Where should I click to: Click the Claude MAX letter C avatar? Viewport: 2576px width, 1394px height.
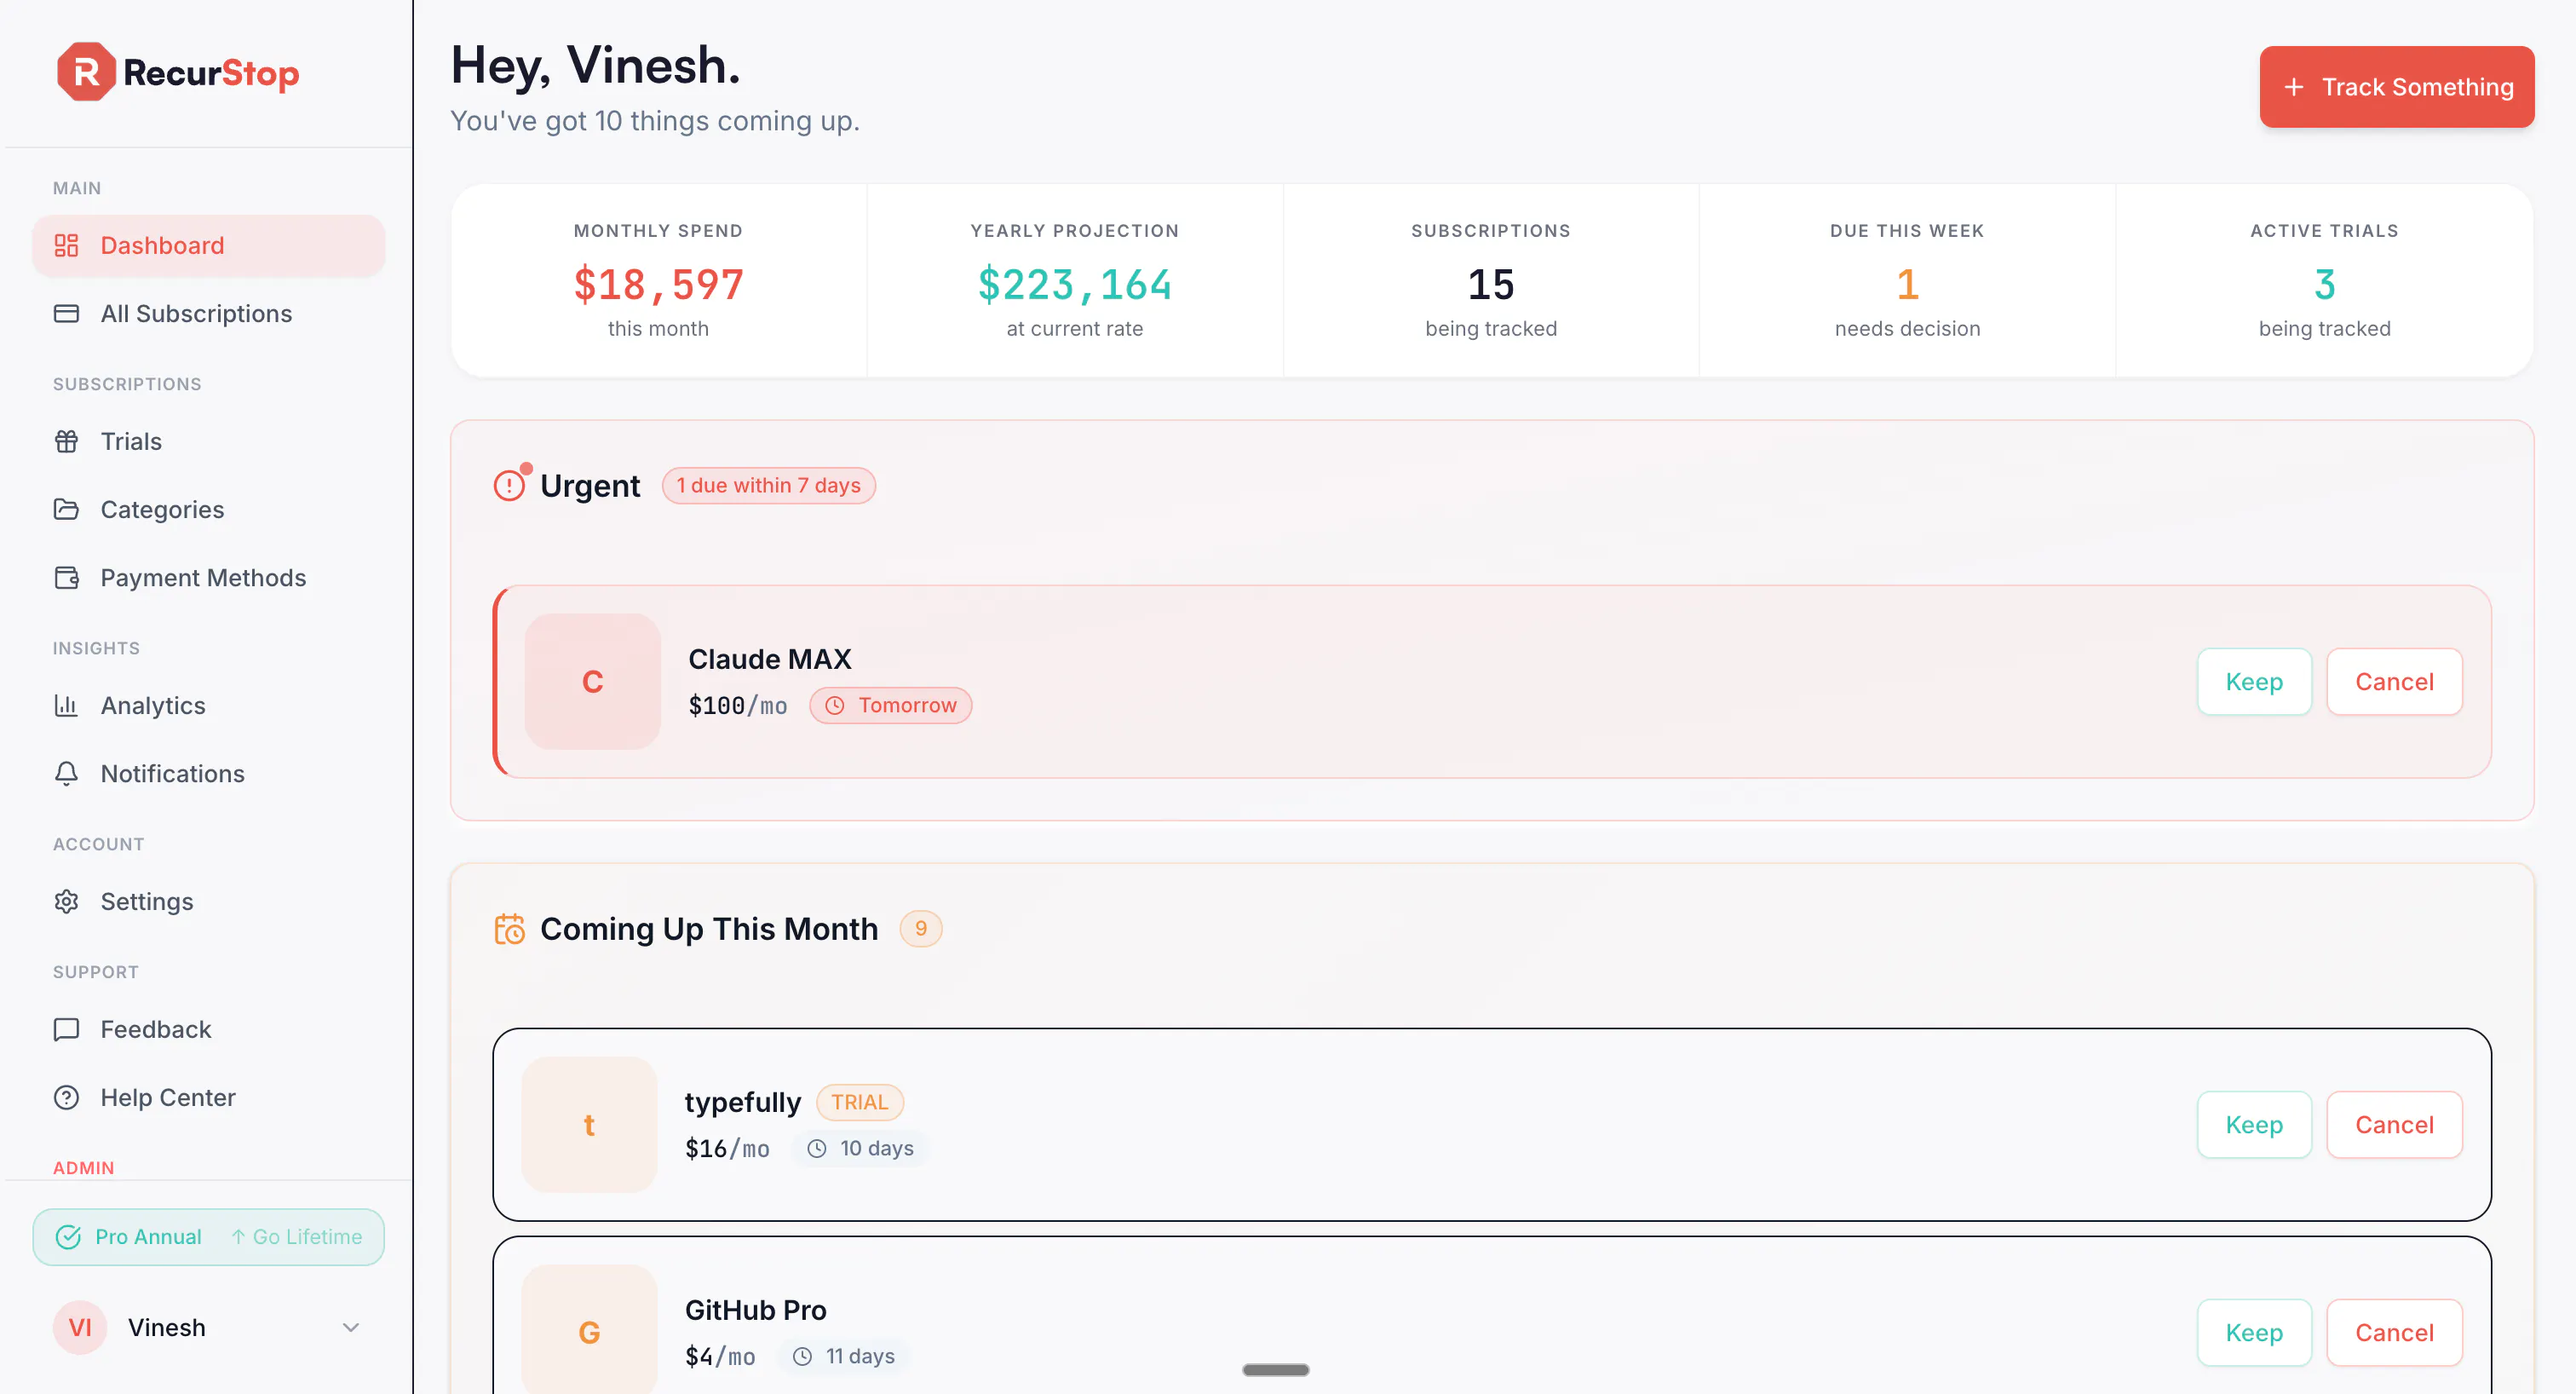tap(592, 681)
